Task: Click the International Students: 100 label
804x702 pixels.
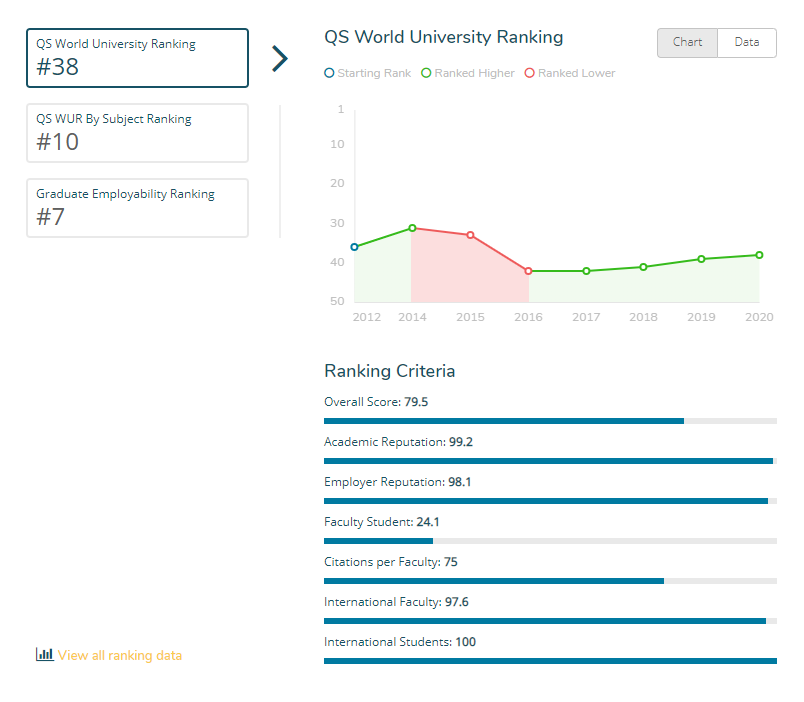Action: coord(400,642)
